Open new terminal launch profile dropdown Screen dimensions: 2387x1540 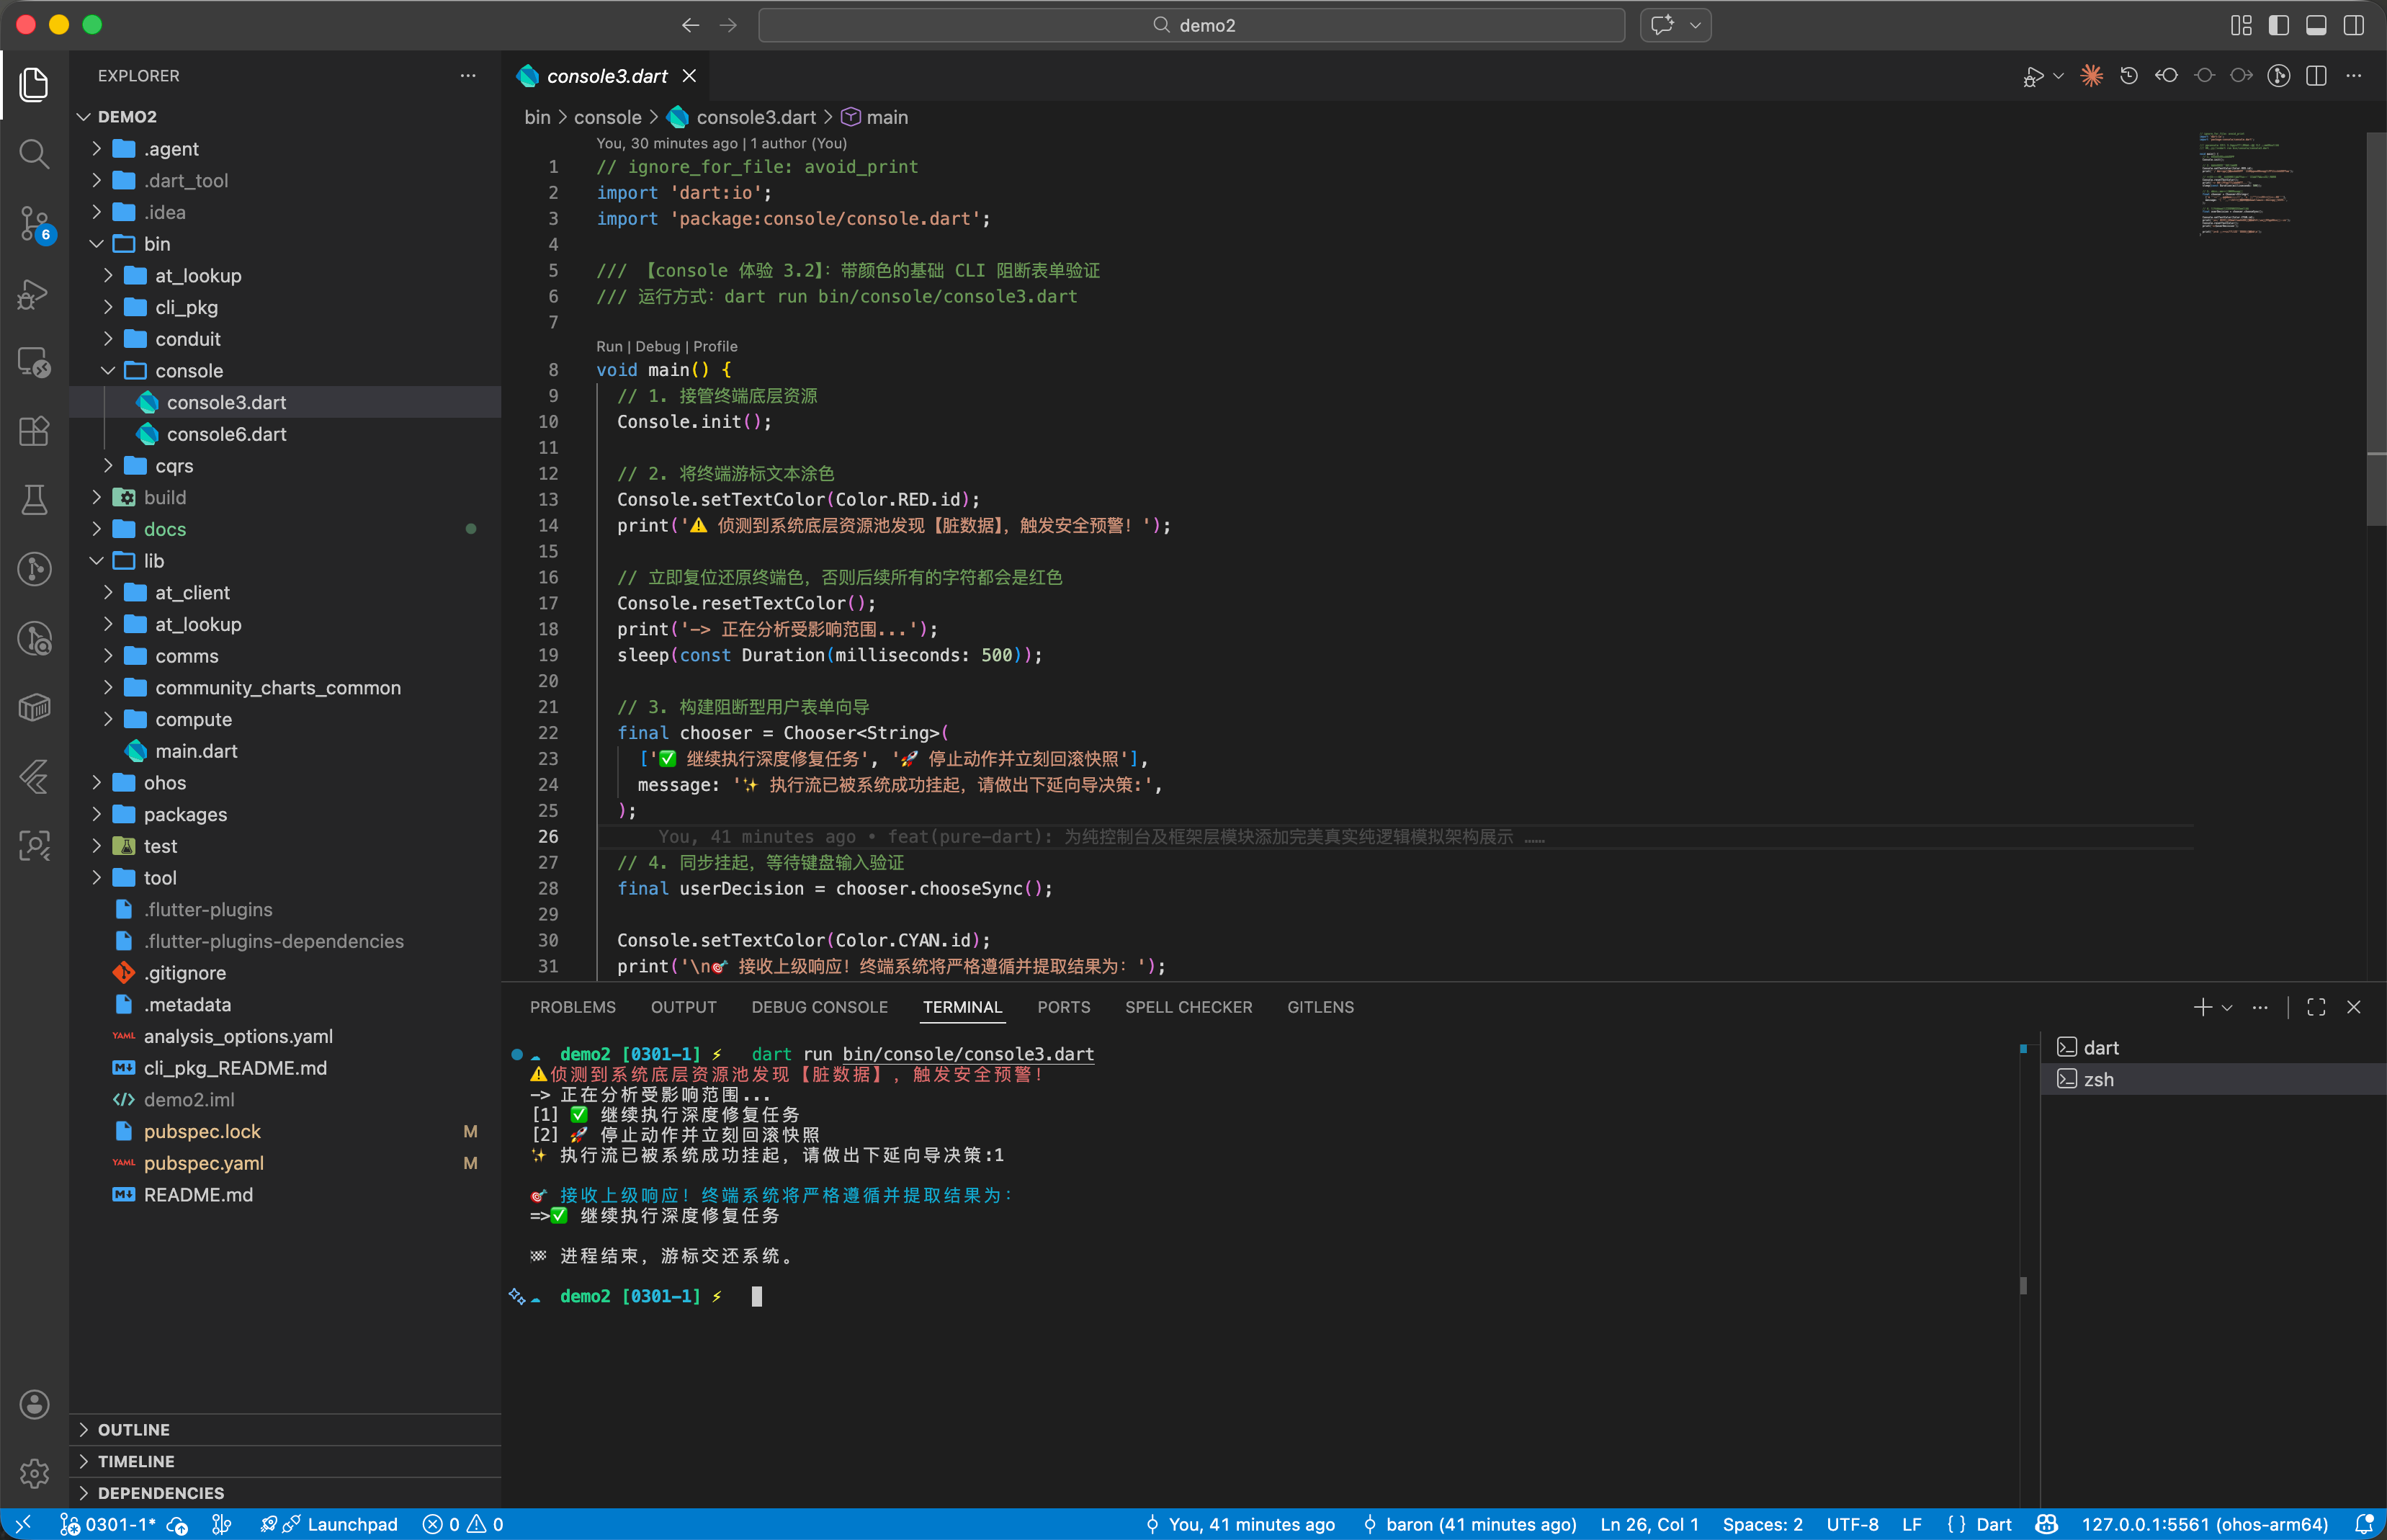pos(2227,1008)
